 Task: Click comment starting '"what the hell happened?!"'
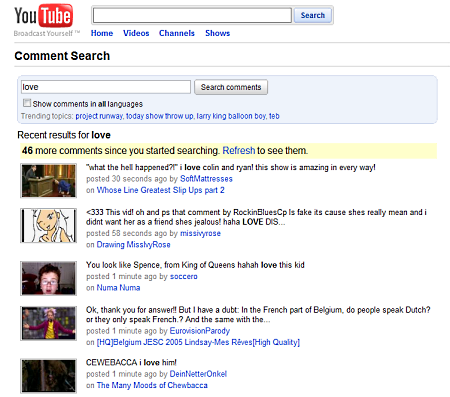[231, 167]
